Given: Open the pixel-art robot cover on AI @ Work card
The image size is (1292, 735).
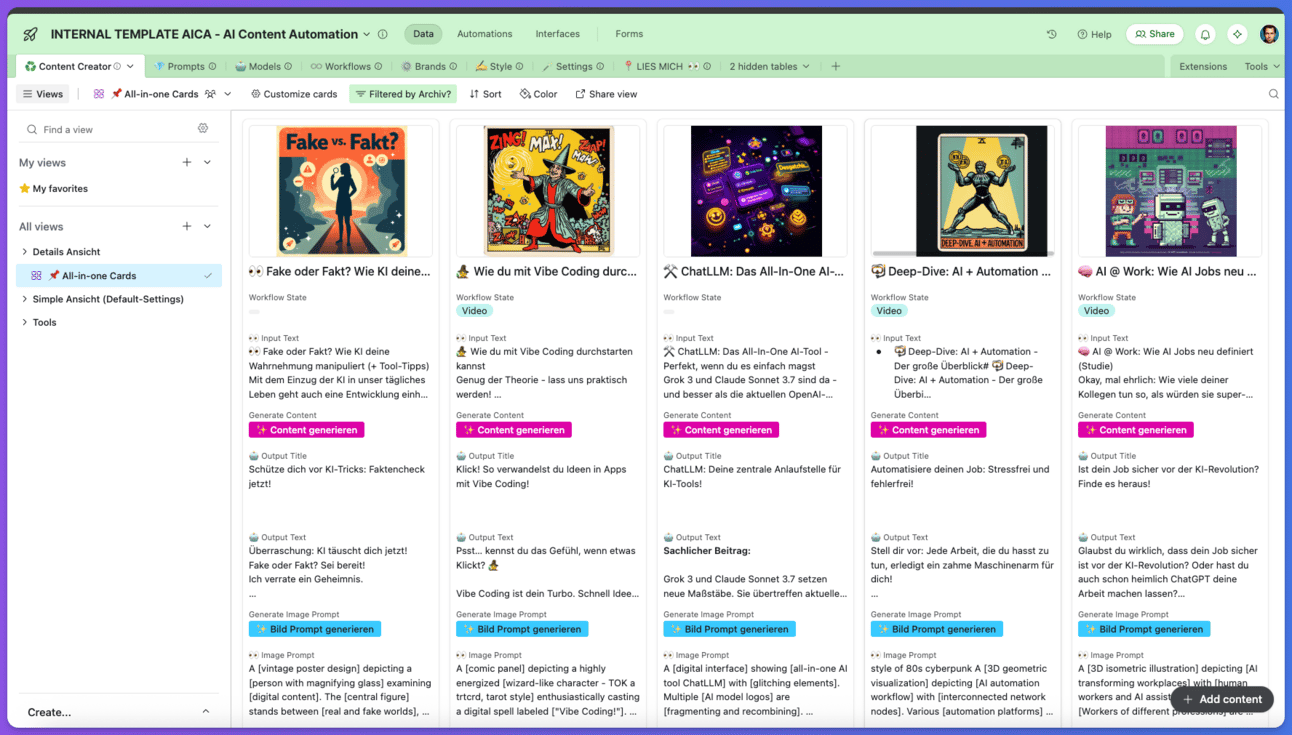Looking at the screenshot, I should pos(1170,191).
